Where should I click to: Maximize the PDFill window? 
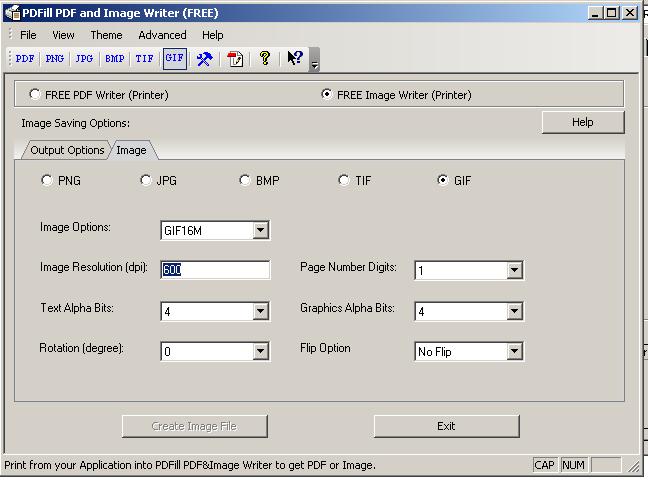[612, 13]
